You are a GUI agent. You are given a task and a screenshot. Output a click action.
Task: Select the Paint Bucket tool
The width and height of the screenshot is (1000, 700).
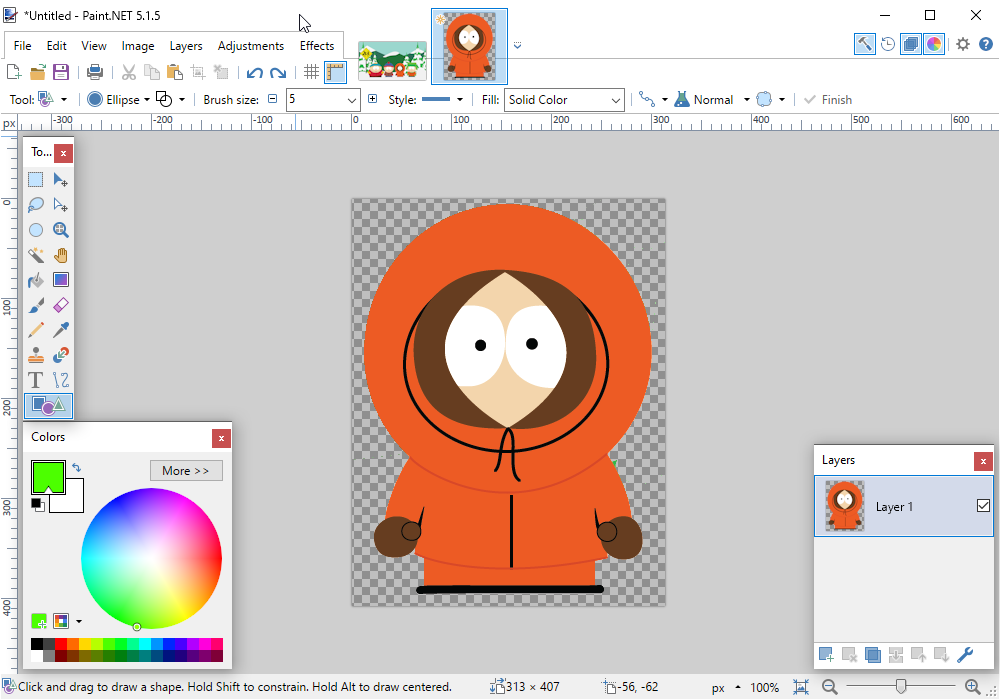tap(36, 280)
